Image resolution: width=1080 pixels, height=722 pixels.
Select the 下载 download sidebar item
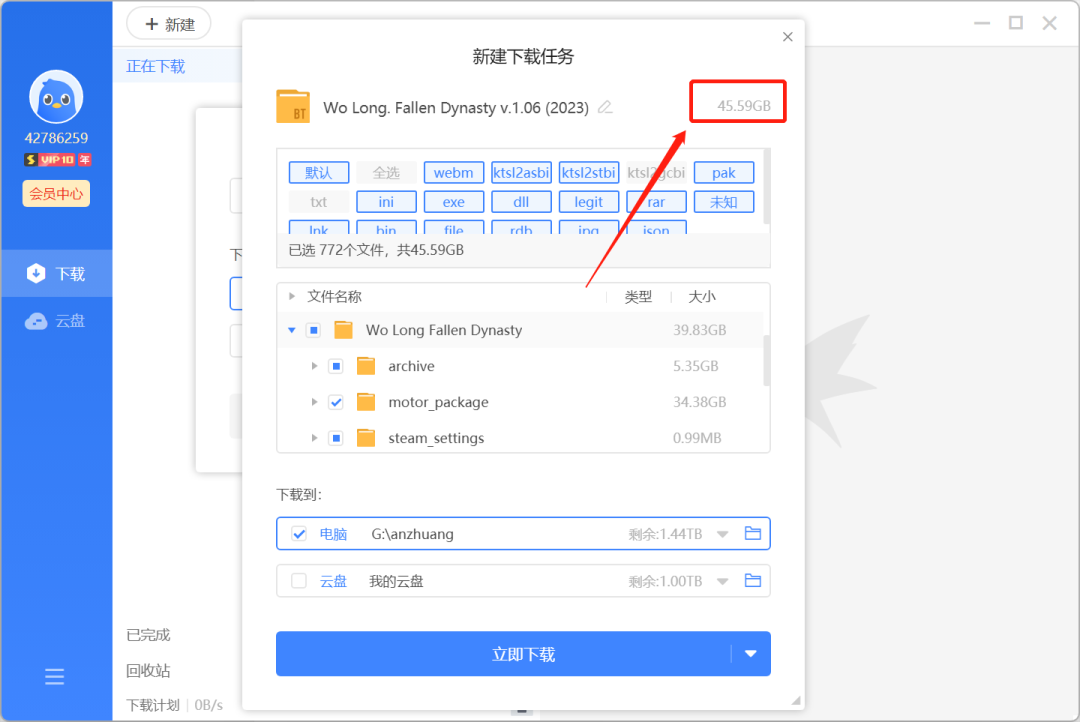pyautogui.click(x=56, y=274)
